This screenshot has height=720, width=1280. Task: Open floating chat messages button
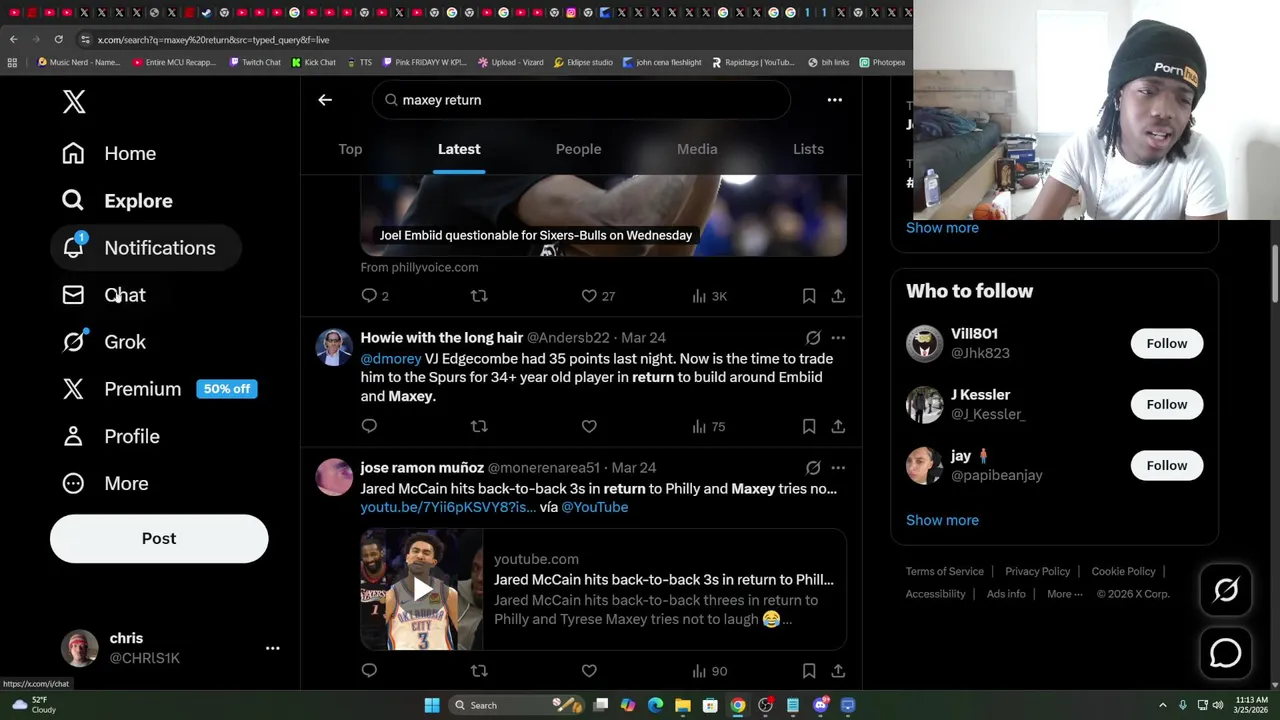click(1226, 653)
